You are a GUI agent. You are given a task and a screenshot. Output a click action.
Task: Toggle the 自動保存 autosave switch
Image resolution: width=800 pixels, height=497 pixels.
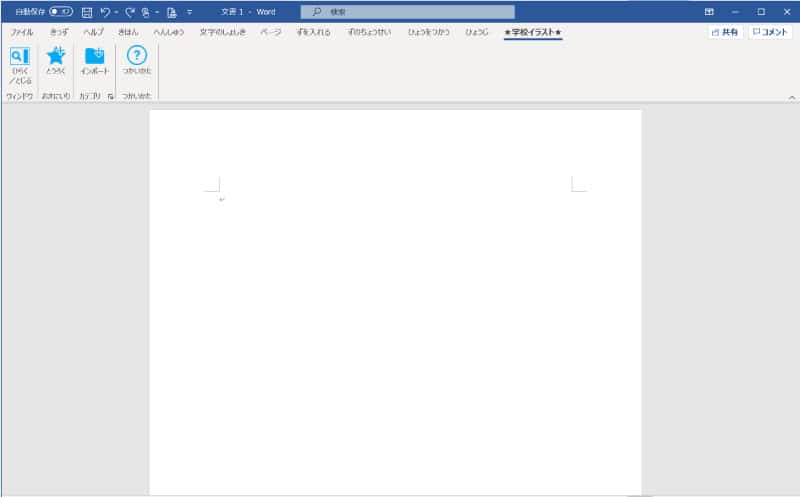[x=61, y=12]
